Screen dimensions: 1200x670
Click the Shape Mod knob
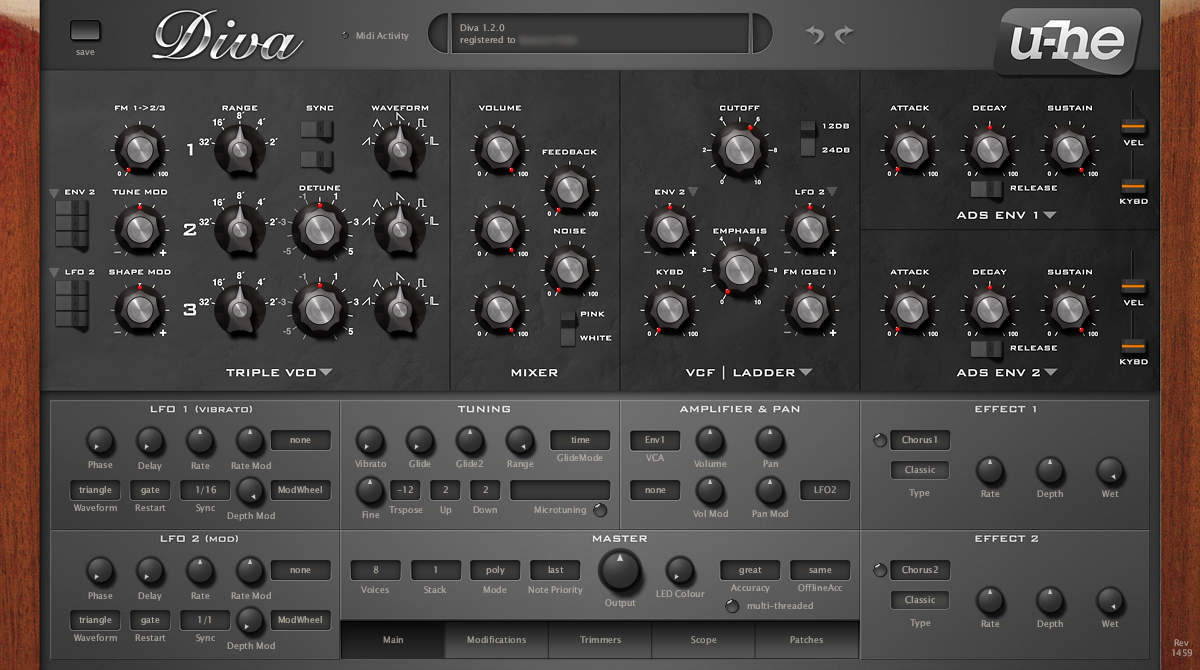coord(139,309)
